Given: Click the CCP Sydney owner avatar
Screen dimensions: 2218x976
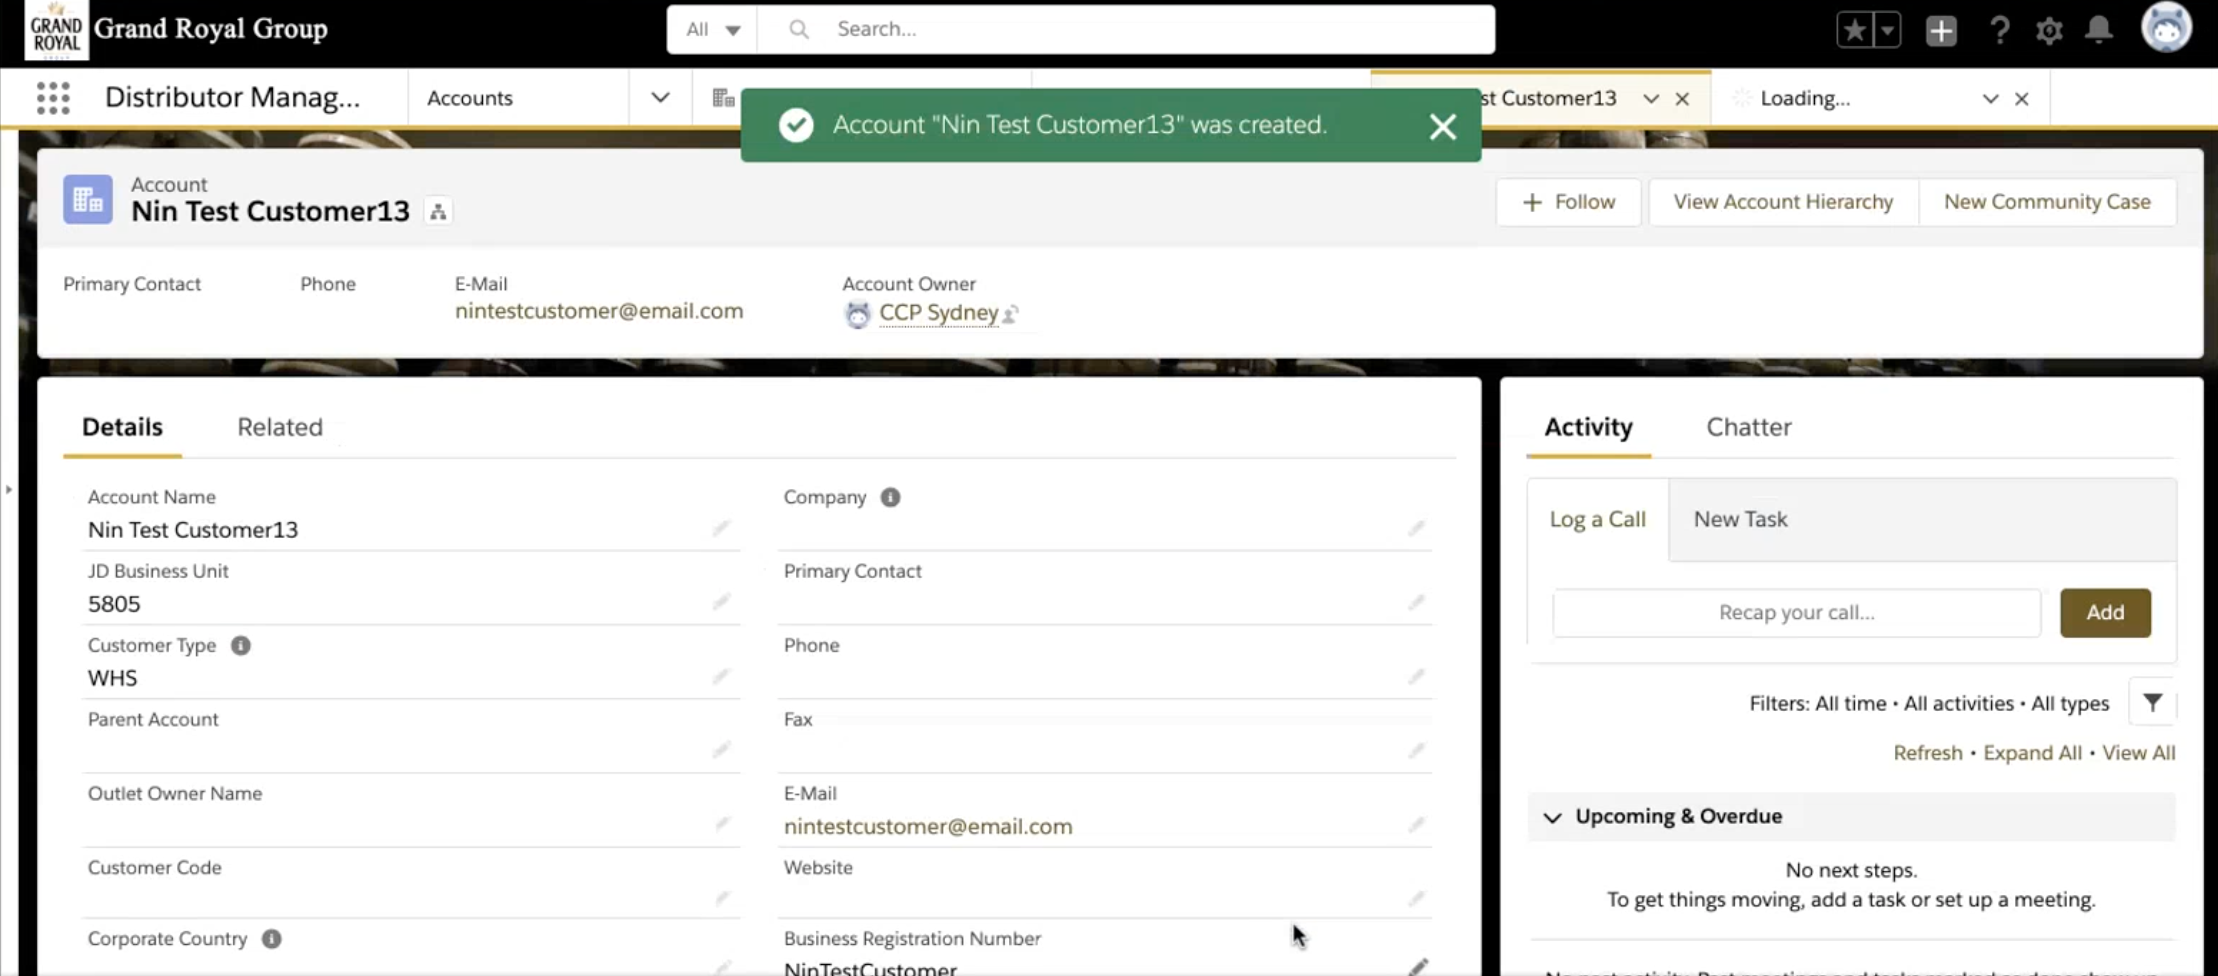Looking at the screenshot, I should (x=857, y=314).
